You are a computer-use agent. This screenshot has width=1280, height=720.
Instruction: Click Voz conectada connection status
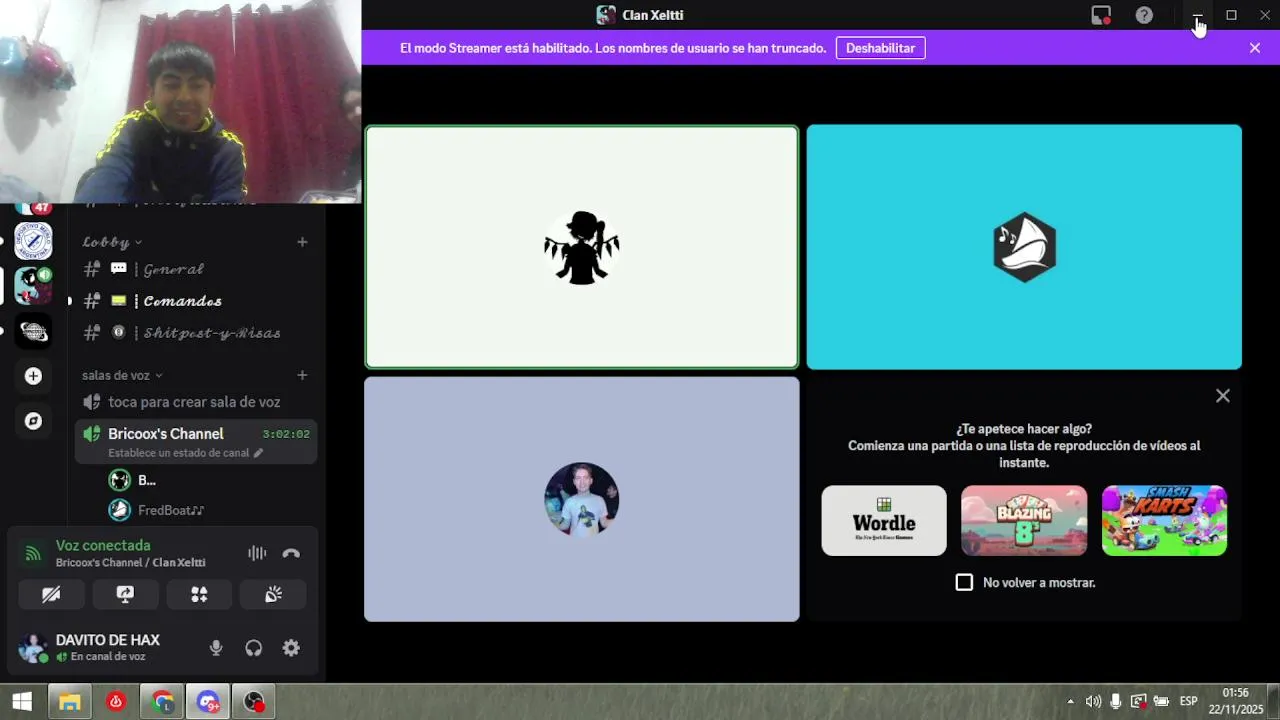[x=103, y=545]
